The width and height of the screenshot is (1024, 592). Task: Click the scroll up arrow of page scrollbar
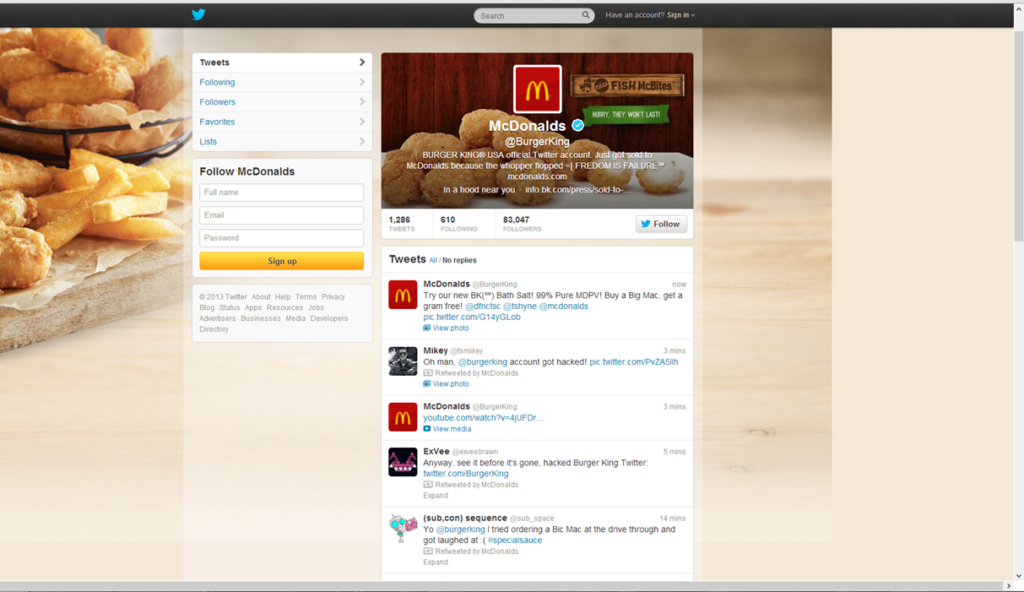[1019, 9]
